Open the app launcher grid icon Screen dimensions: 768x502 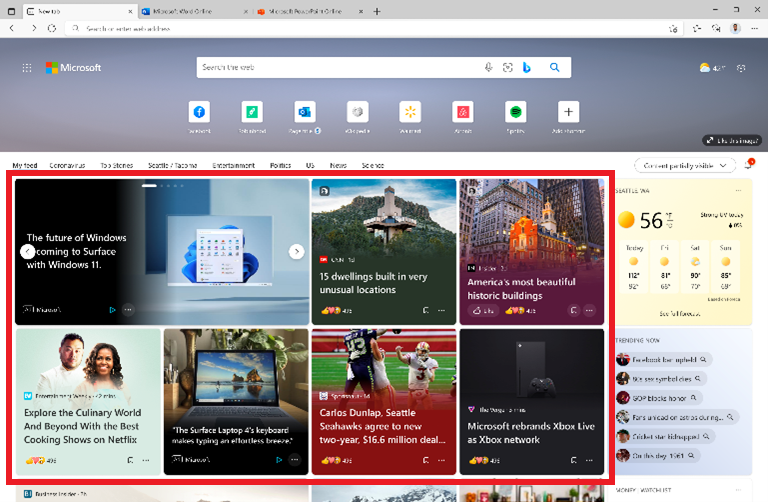coord(27,68)
